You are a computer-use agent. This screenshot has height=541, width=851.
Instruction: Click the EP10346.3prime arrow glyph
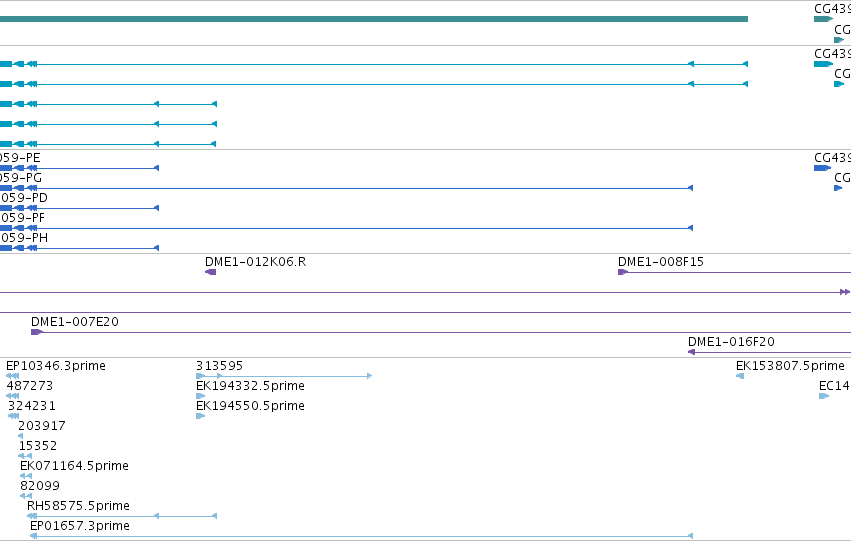tap(12, 376)
